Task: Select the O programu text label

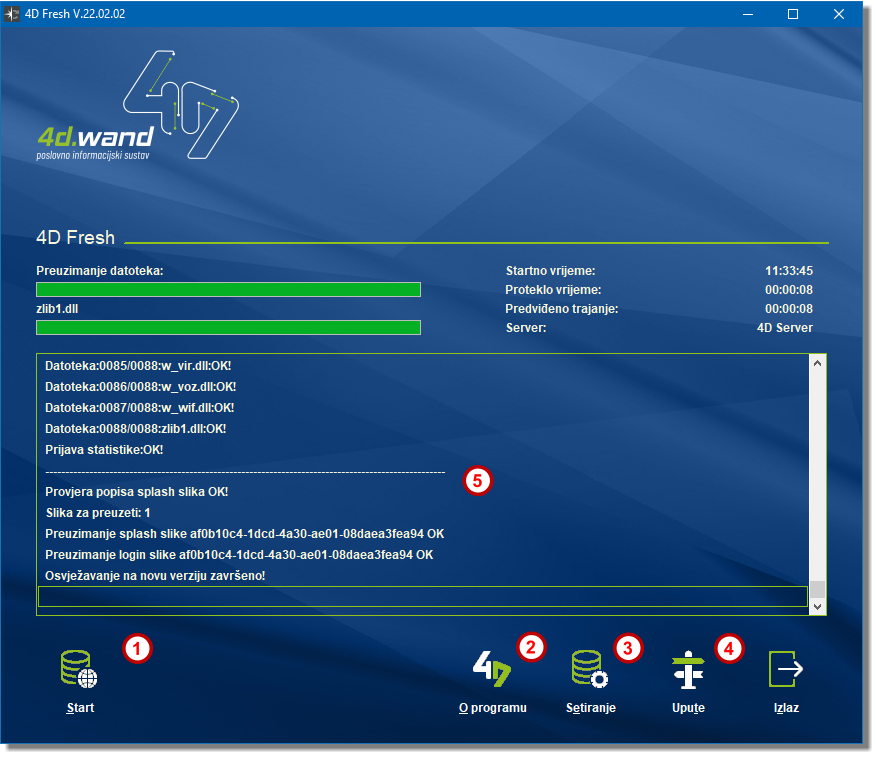Action: (492, 708)
